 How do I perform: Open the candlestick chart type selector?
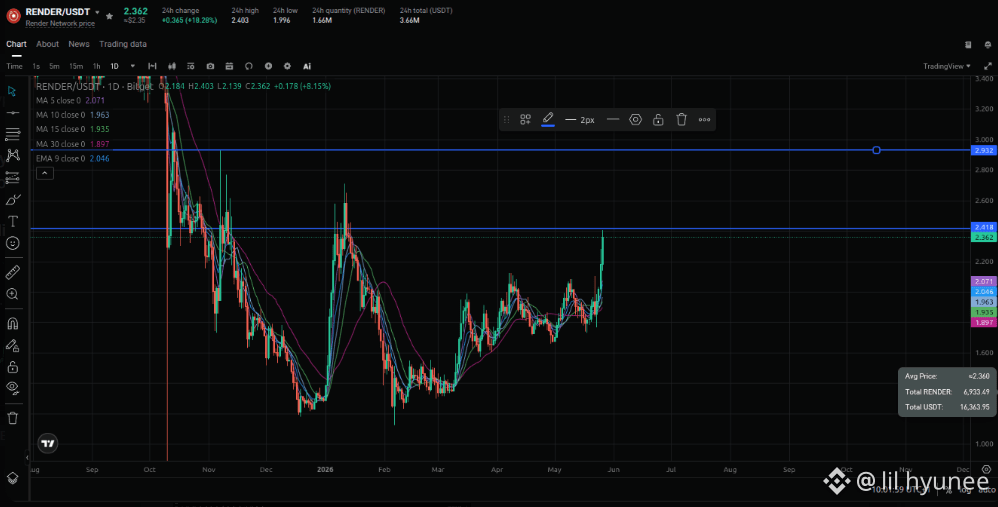pyautogui.click(x=171, y=66)
